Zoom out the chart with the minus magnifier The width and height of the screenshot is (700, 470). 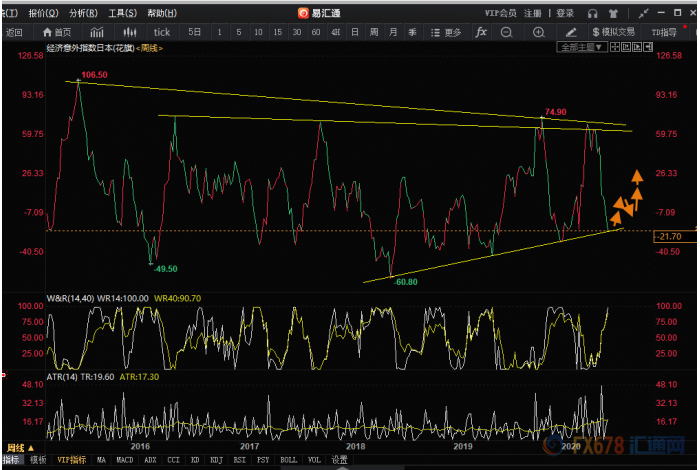click(x=509, y=32)
